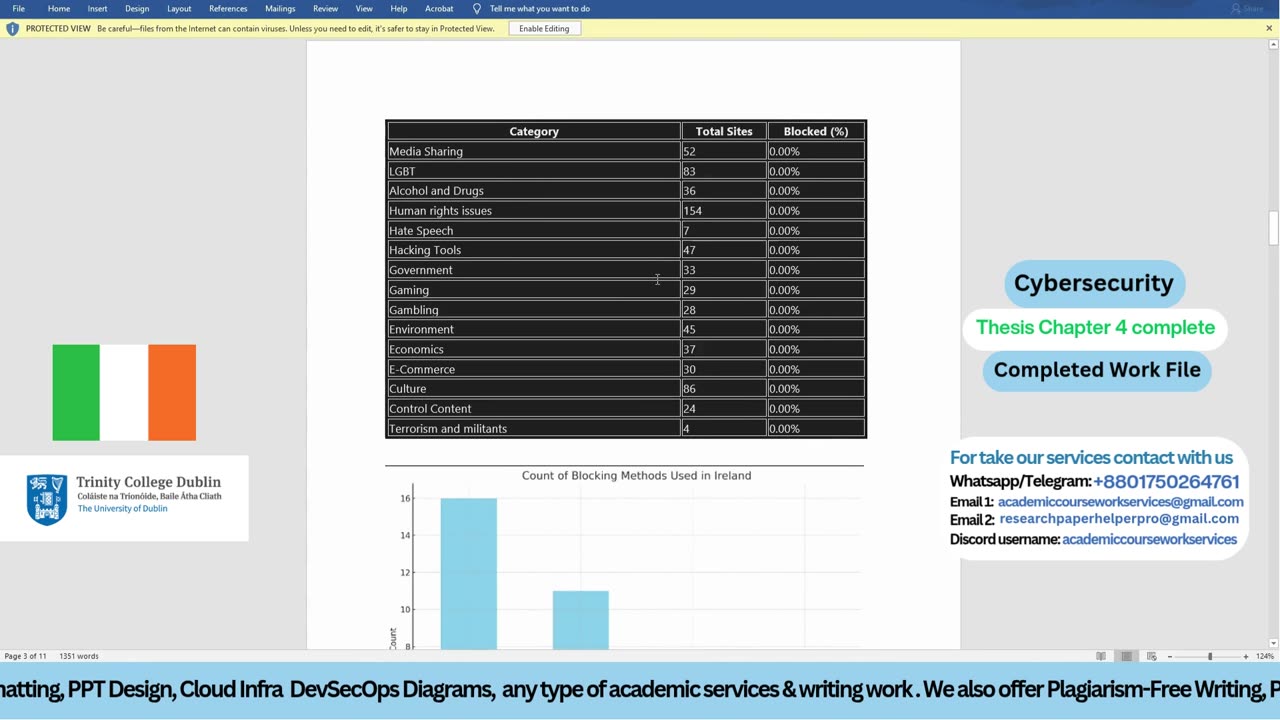Viewport: 1280px width, 720px height.
Task: Click the zoom in plus icon
Action: [1246, 656]
